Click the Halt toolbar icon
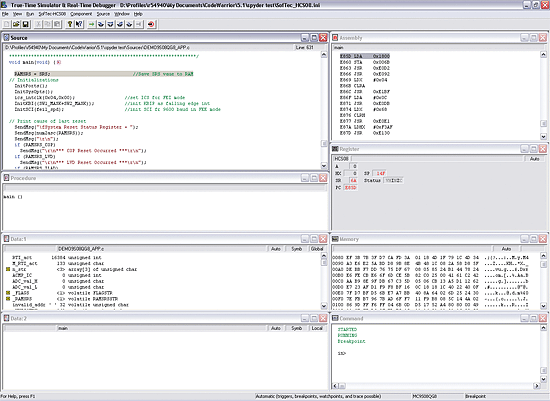 139,24
